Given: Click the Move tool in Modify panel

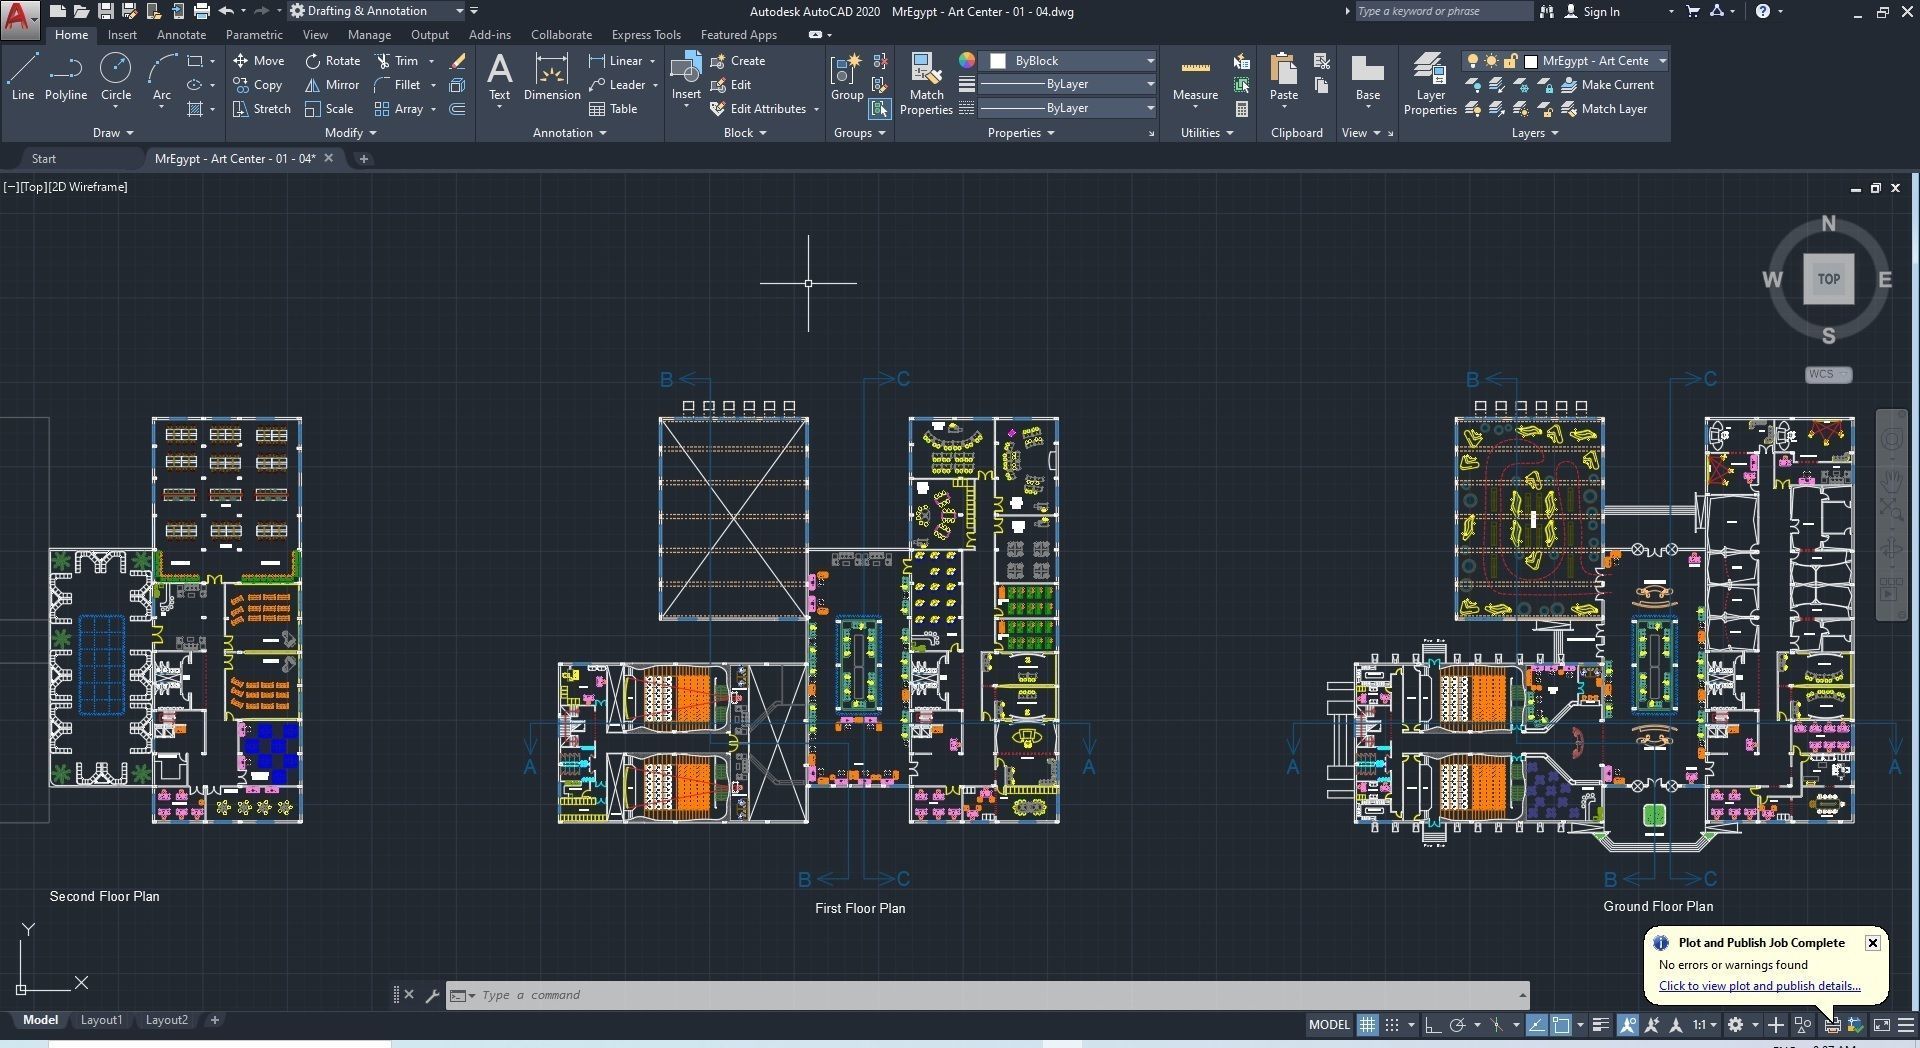Looking at the screenshot, I should (259, 61).
